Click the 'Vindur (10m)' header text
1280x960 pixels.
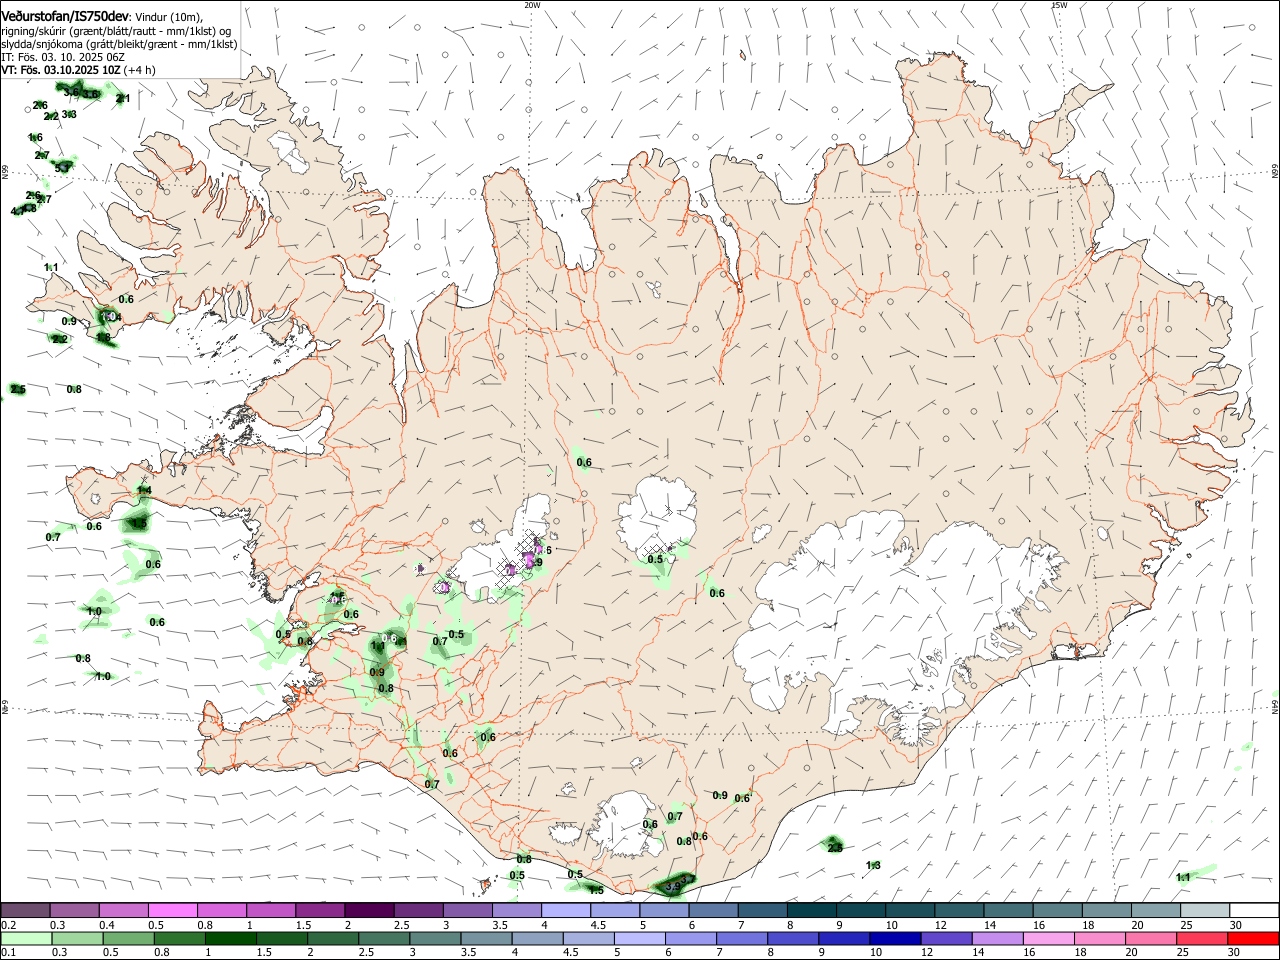tap(168, 17)
